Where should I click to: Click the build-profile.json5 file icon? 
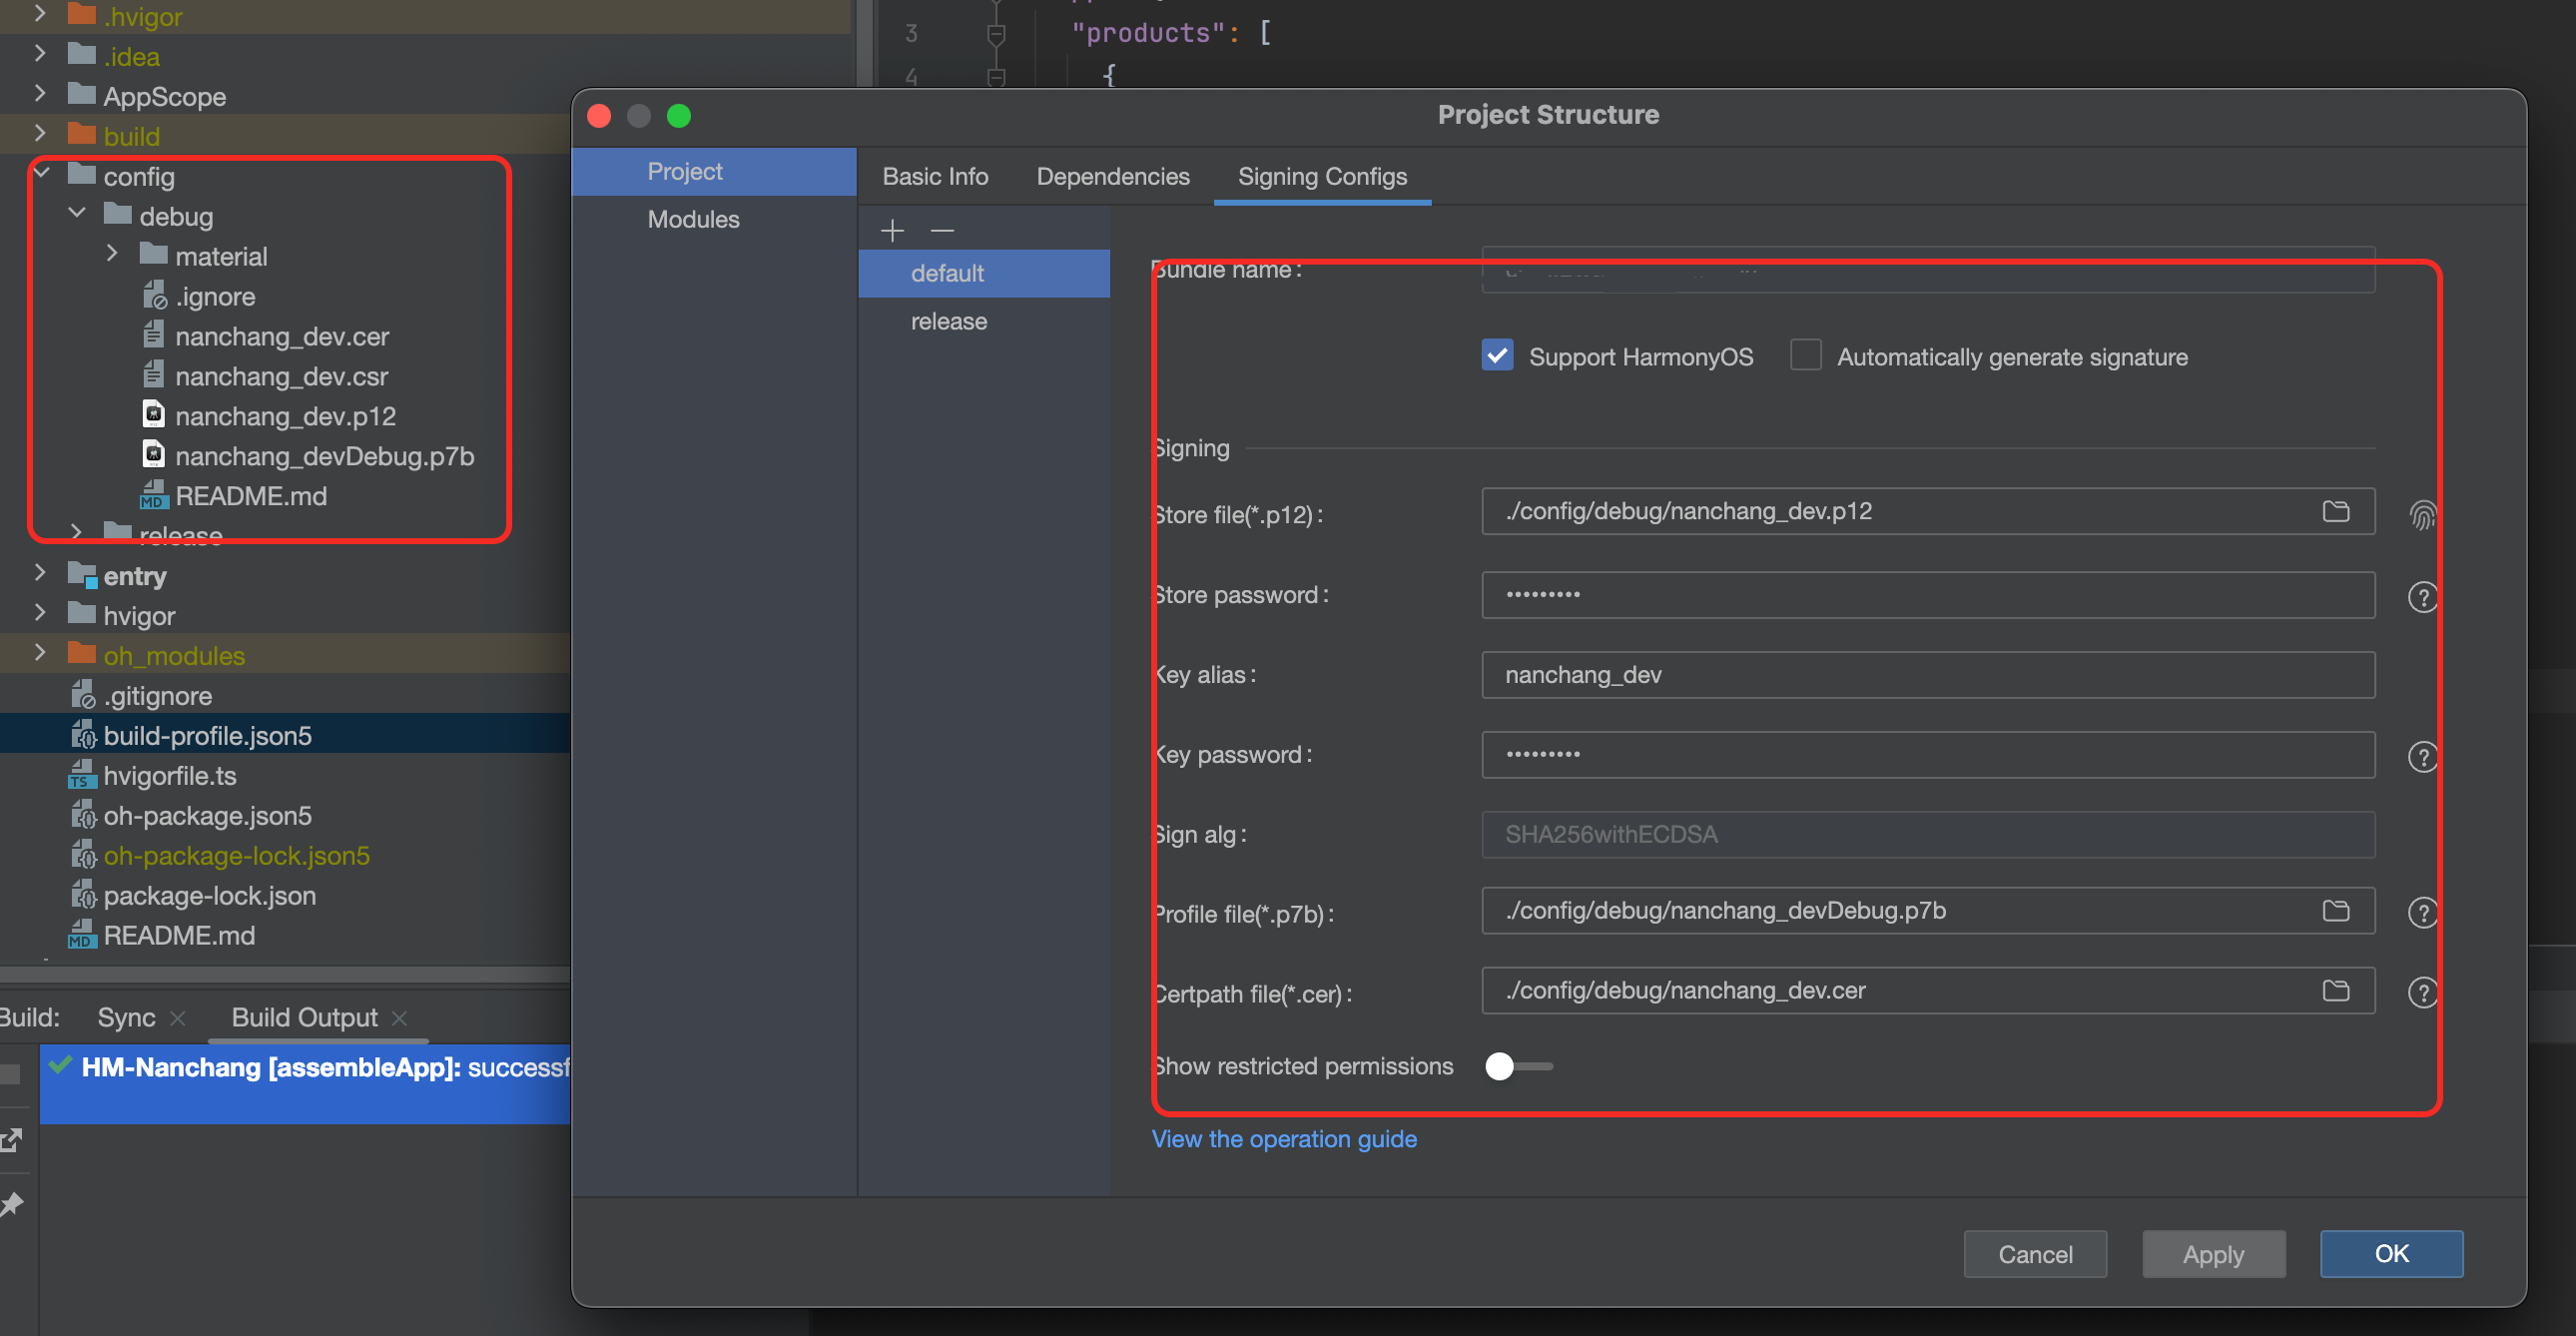82,735
